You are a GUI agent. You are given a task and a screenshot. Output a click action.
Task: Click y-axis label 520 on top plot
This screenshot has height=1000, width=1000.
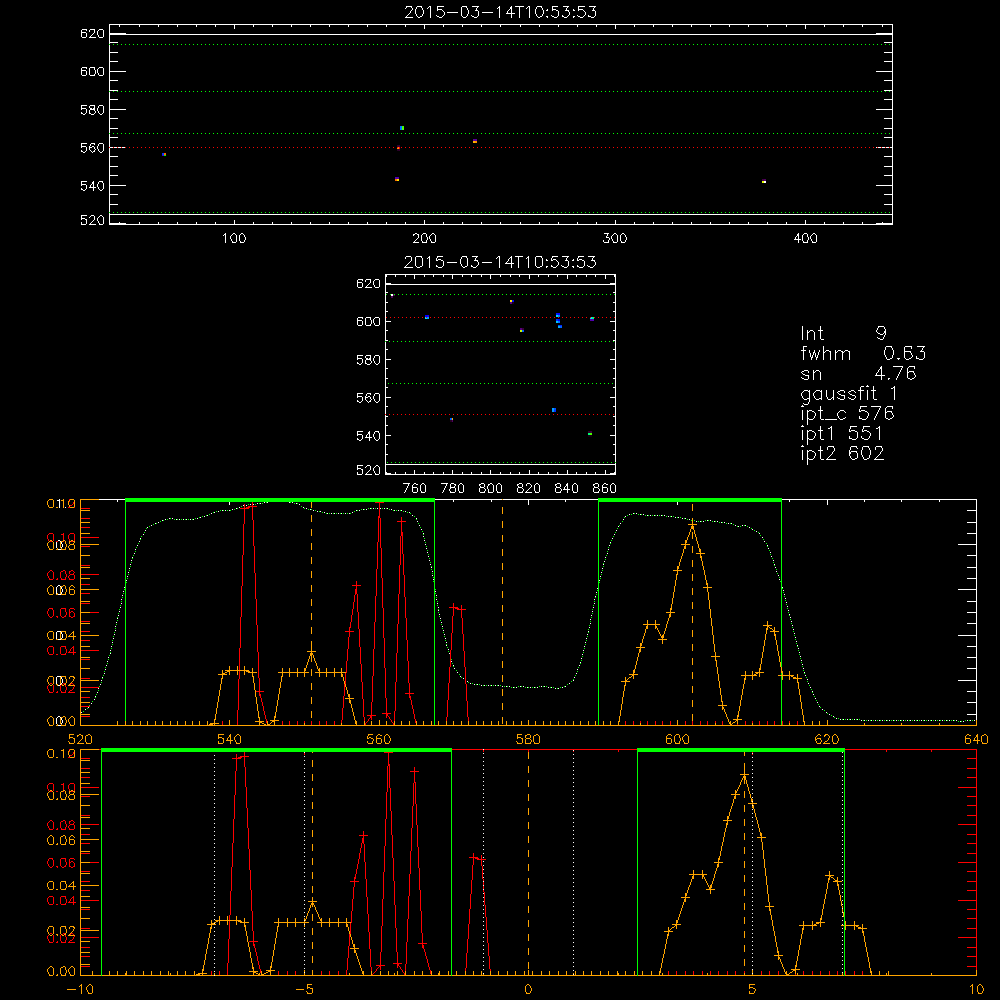[x=92, y=220]
